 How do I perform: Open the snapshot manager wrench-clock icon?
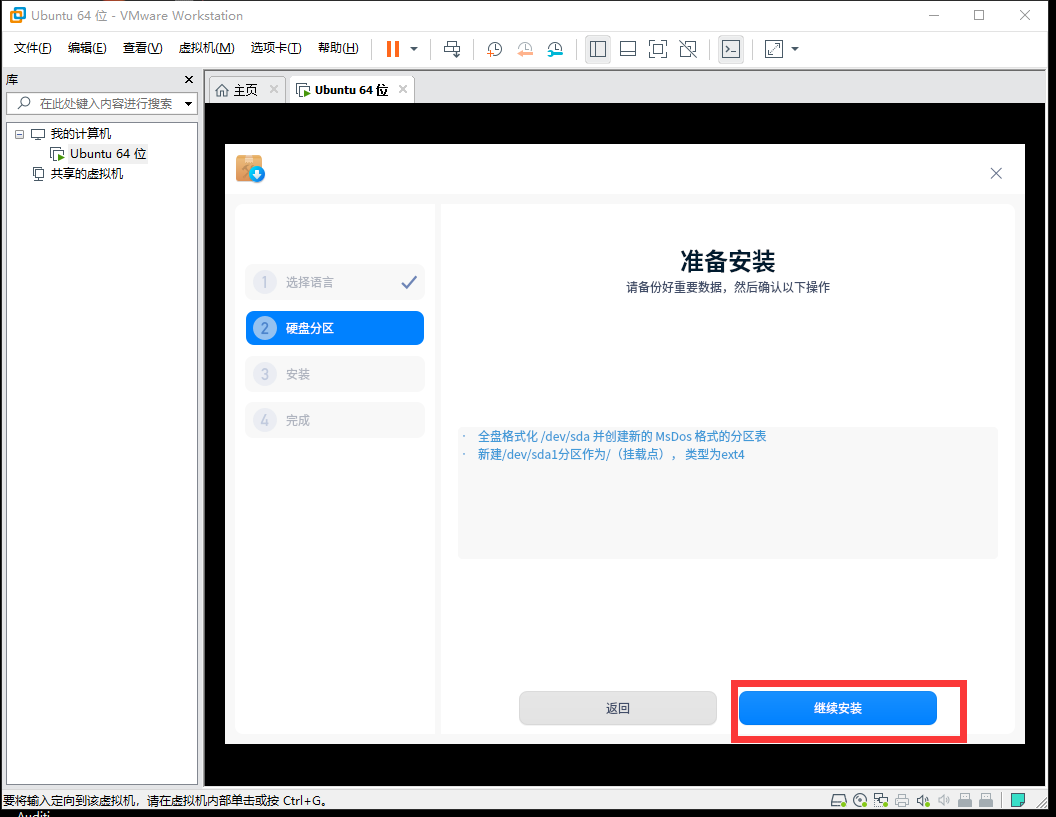555,48
